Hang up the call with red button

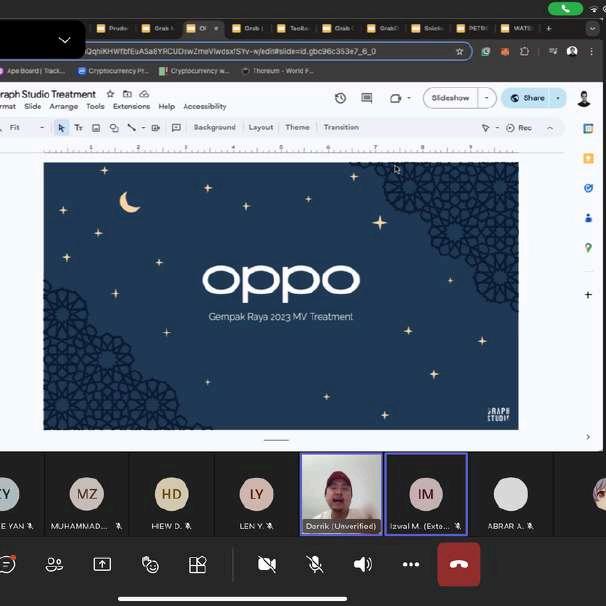coord(458,564)
